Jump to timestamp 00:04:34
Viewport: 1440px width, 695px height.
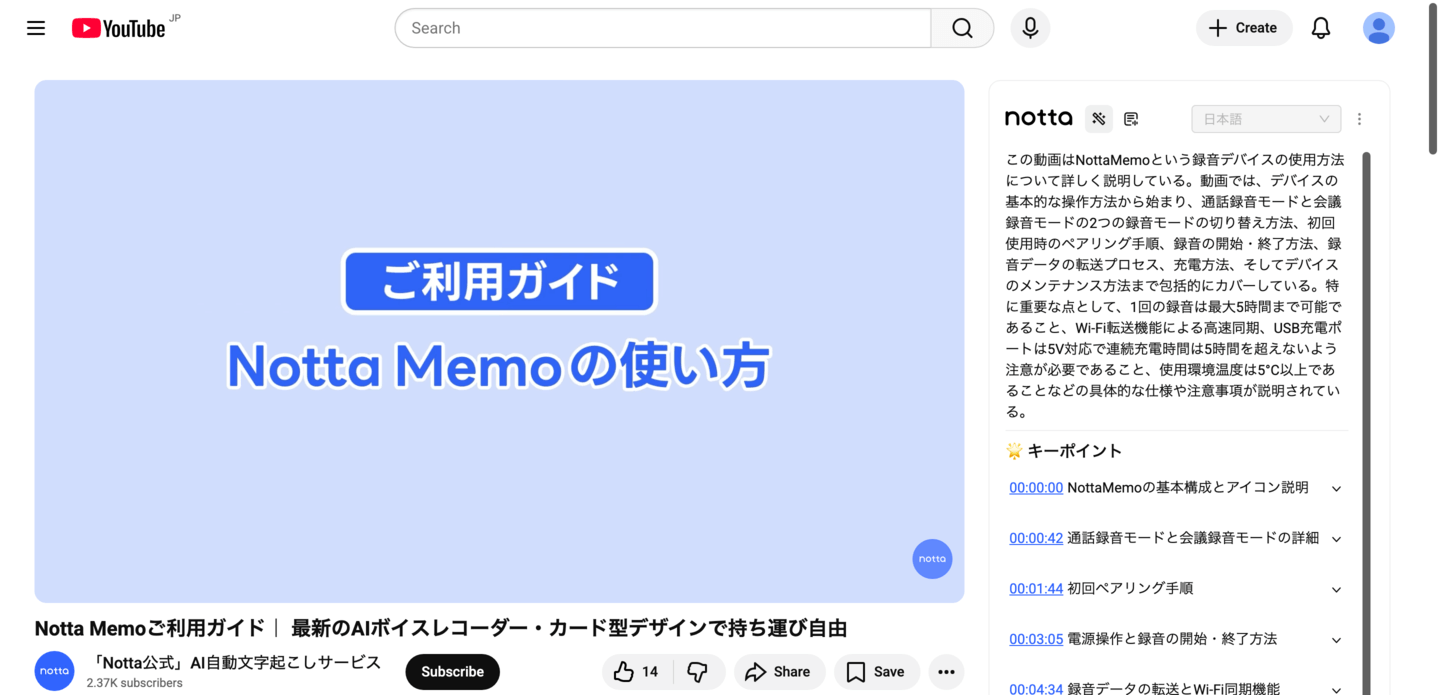click(1036, 689)
